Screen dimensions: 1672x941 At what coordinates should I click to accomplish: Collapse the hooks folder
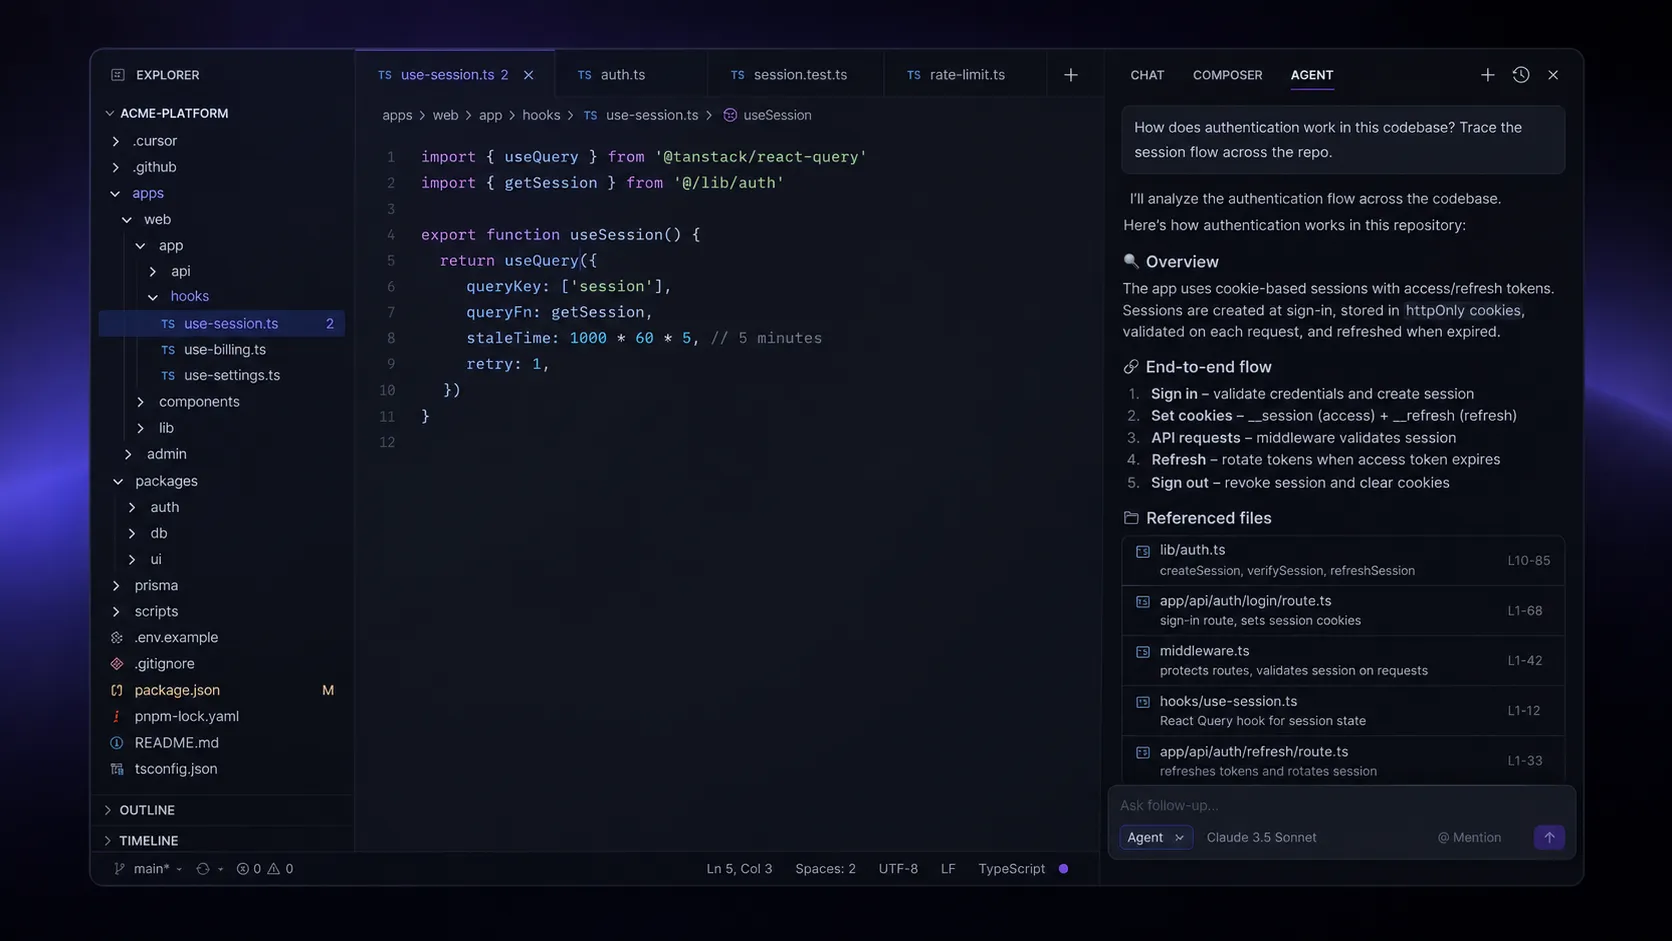[x=153, y=297]
